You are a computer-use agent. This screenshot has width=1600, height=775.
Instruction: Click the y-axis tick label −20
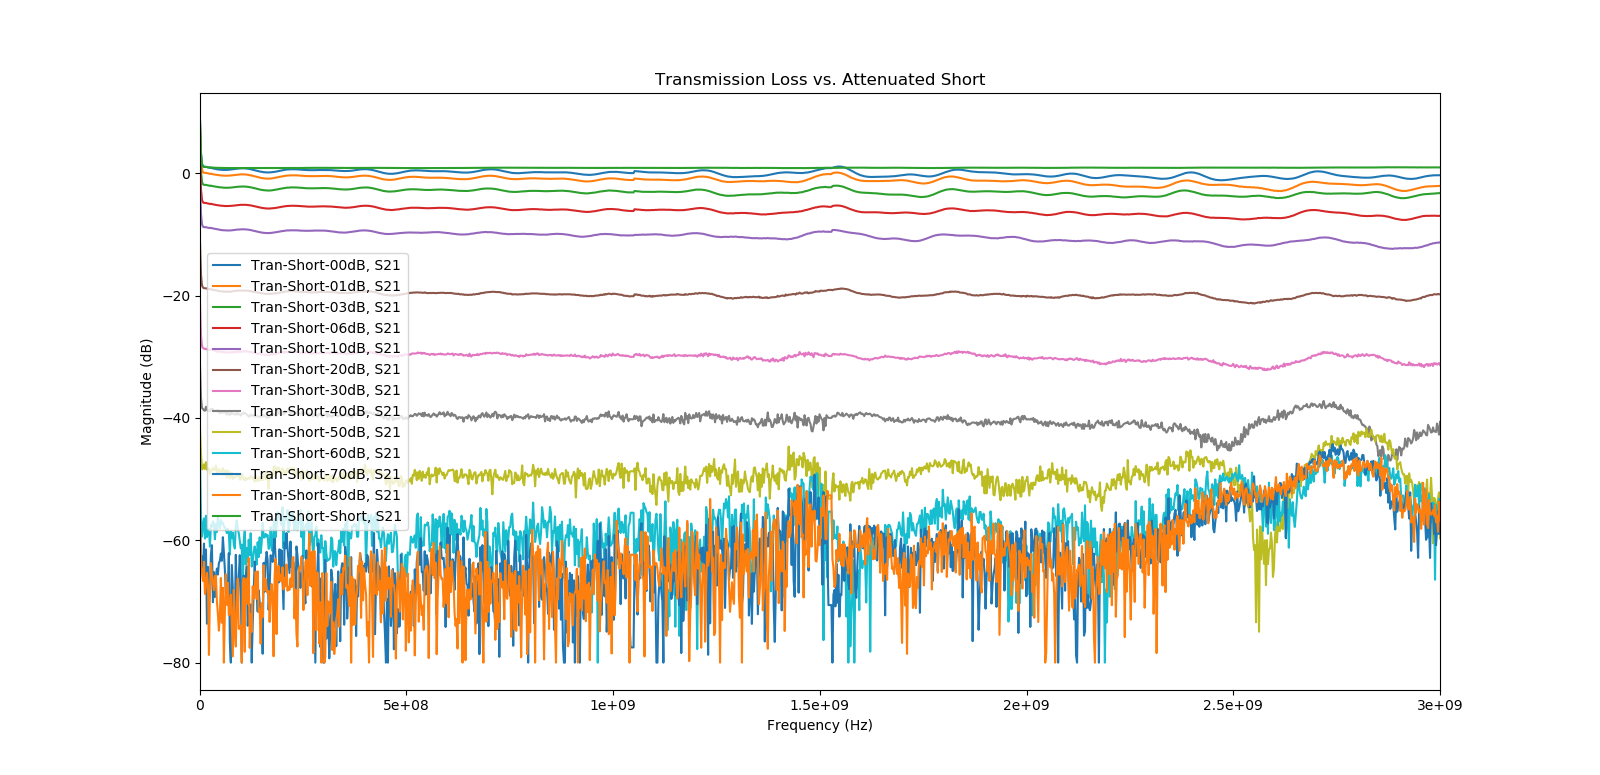click(175, 296)
